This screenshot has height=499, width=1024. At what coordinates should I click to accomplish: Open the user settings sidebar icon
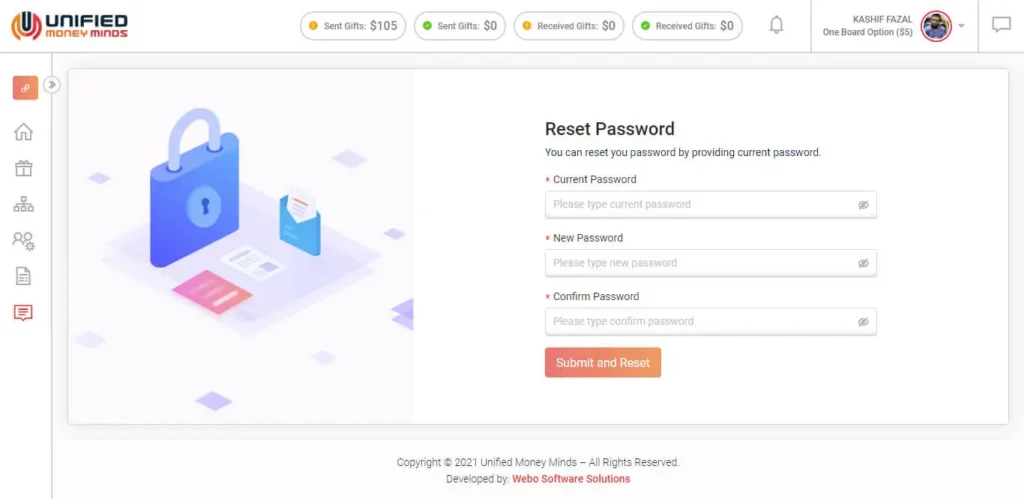(x=23, y=240)
